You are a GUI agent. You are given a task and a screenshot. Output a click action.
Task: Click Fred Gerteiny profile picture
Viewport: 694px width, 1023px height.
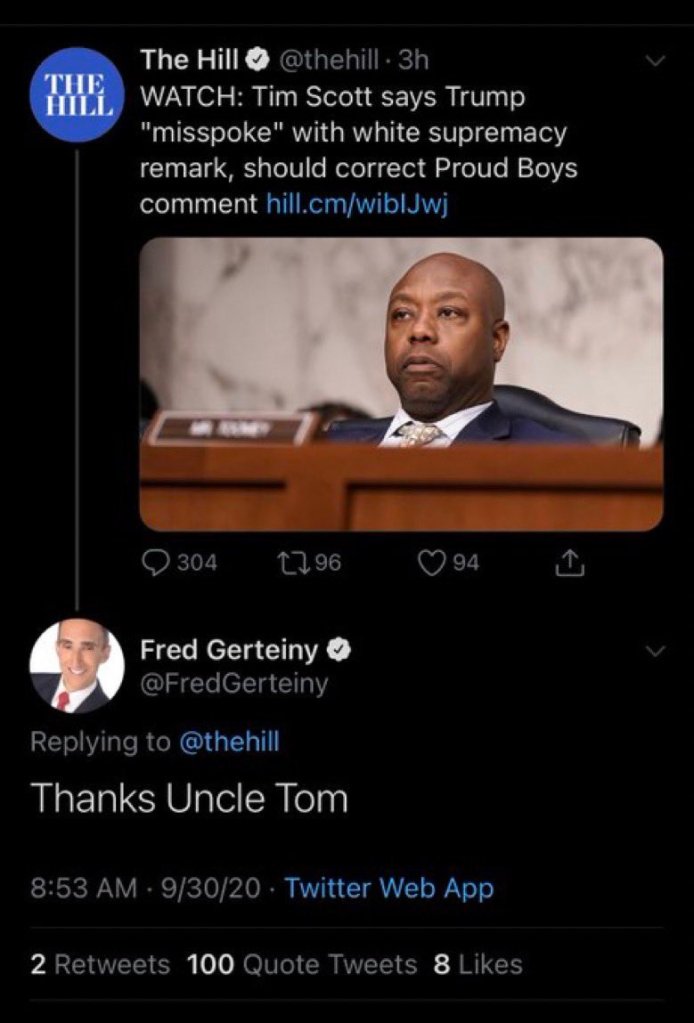pos(76,666)
